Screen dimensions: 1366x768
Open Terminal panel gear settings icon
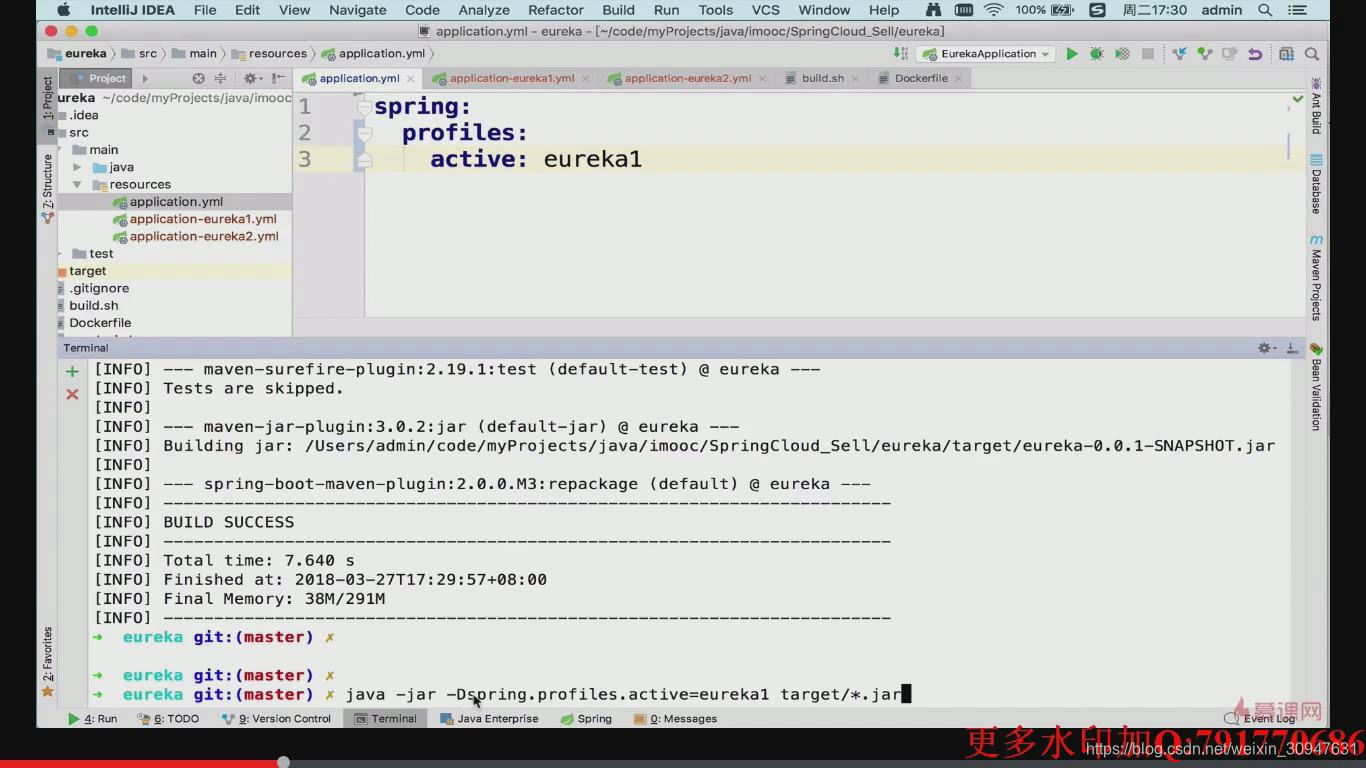(1266, 348)
